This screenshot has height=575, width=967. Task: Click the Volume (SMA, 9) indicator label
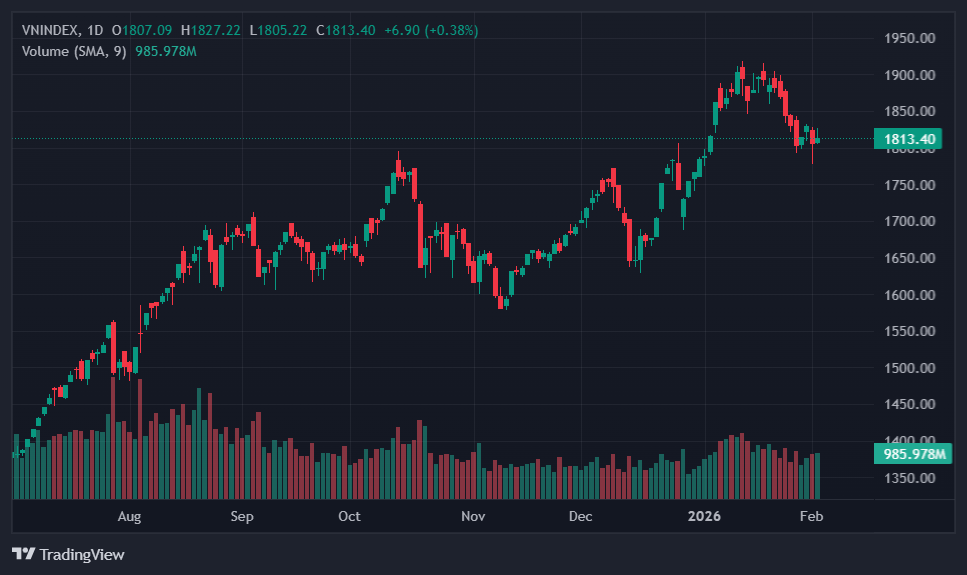pos(74,51)
